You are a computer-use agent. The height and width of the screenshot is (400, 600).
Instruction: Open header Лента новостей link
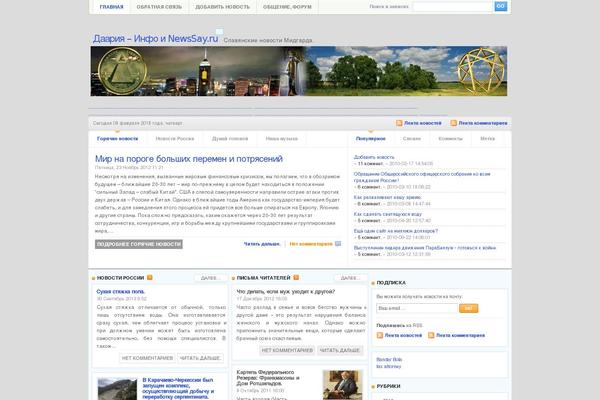tap(422, 123)
